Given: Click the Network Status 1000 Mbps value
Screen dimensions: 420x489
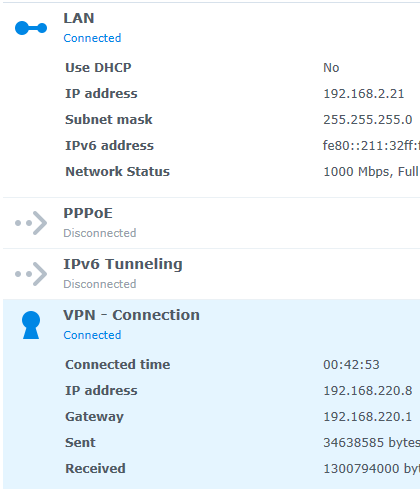Looking at the screenshot, I should click(371, 172).
